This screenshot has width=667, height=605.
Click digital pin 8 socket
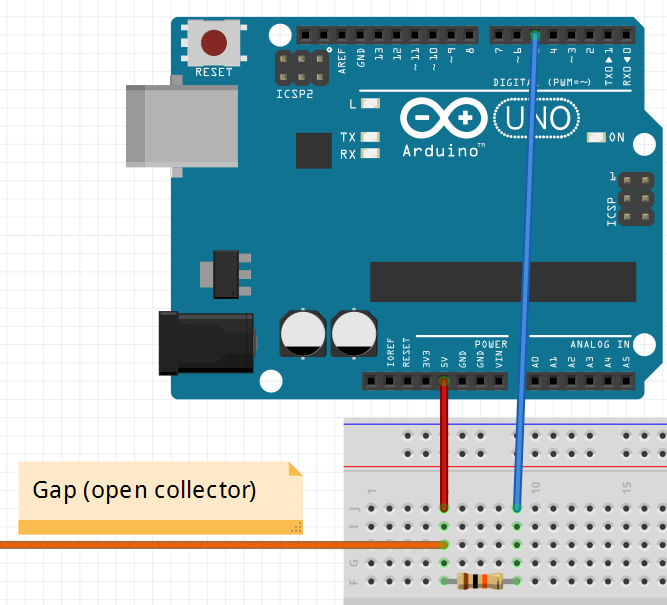pos(470,34)
